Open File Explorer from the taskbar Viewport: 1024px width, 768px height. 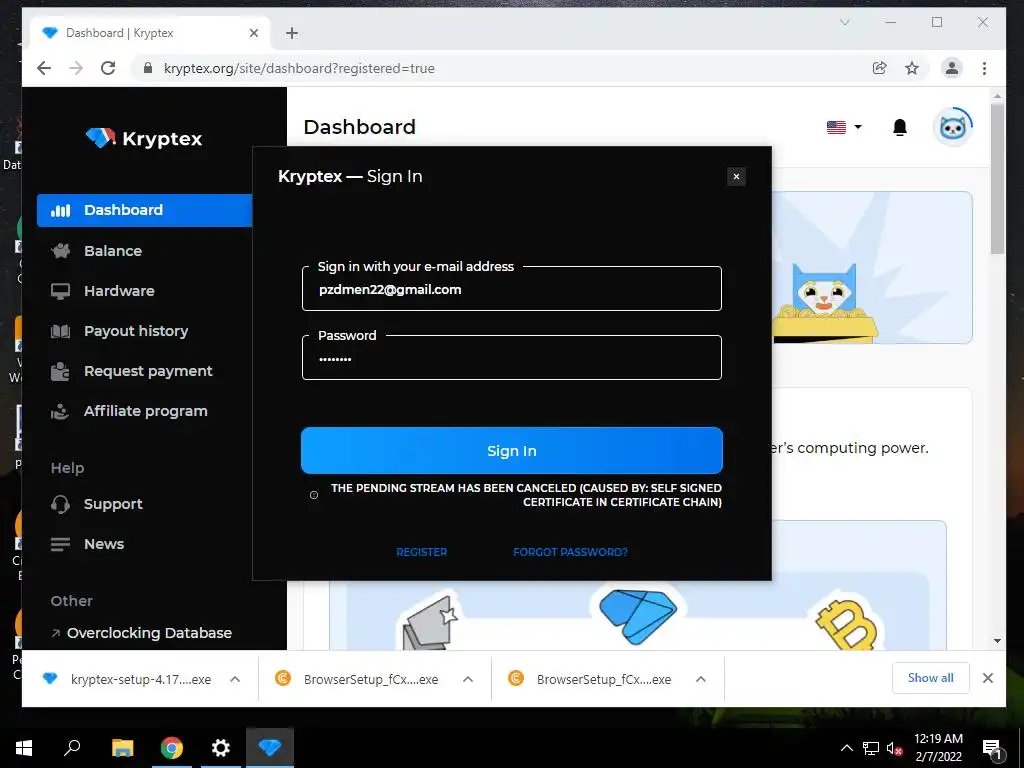(x=122, y=748)
